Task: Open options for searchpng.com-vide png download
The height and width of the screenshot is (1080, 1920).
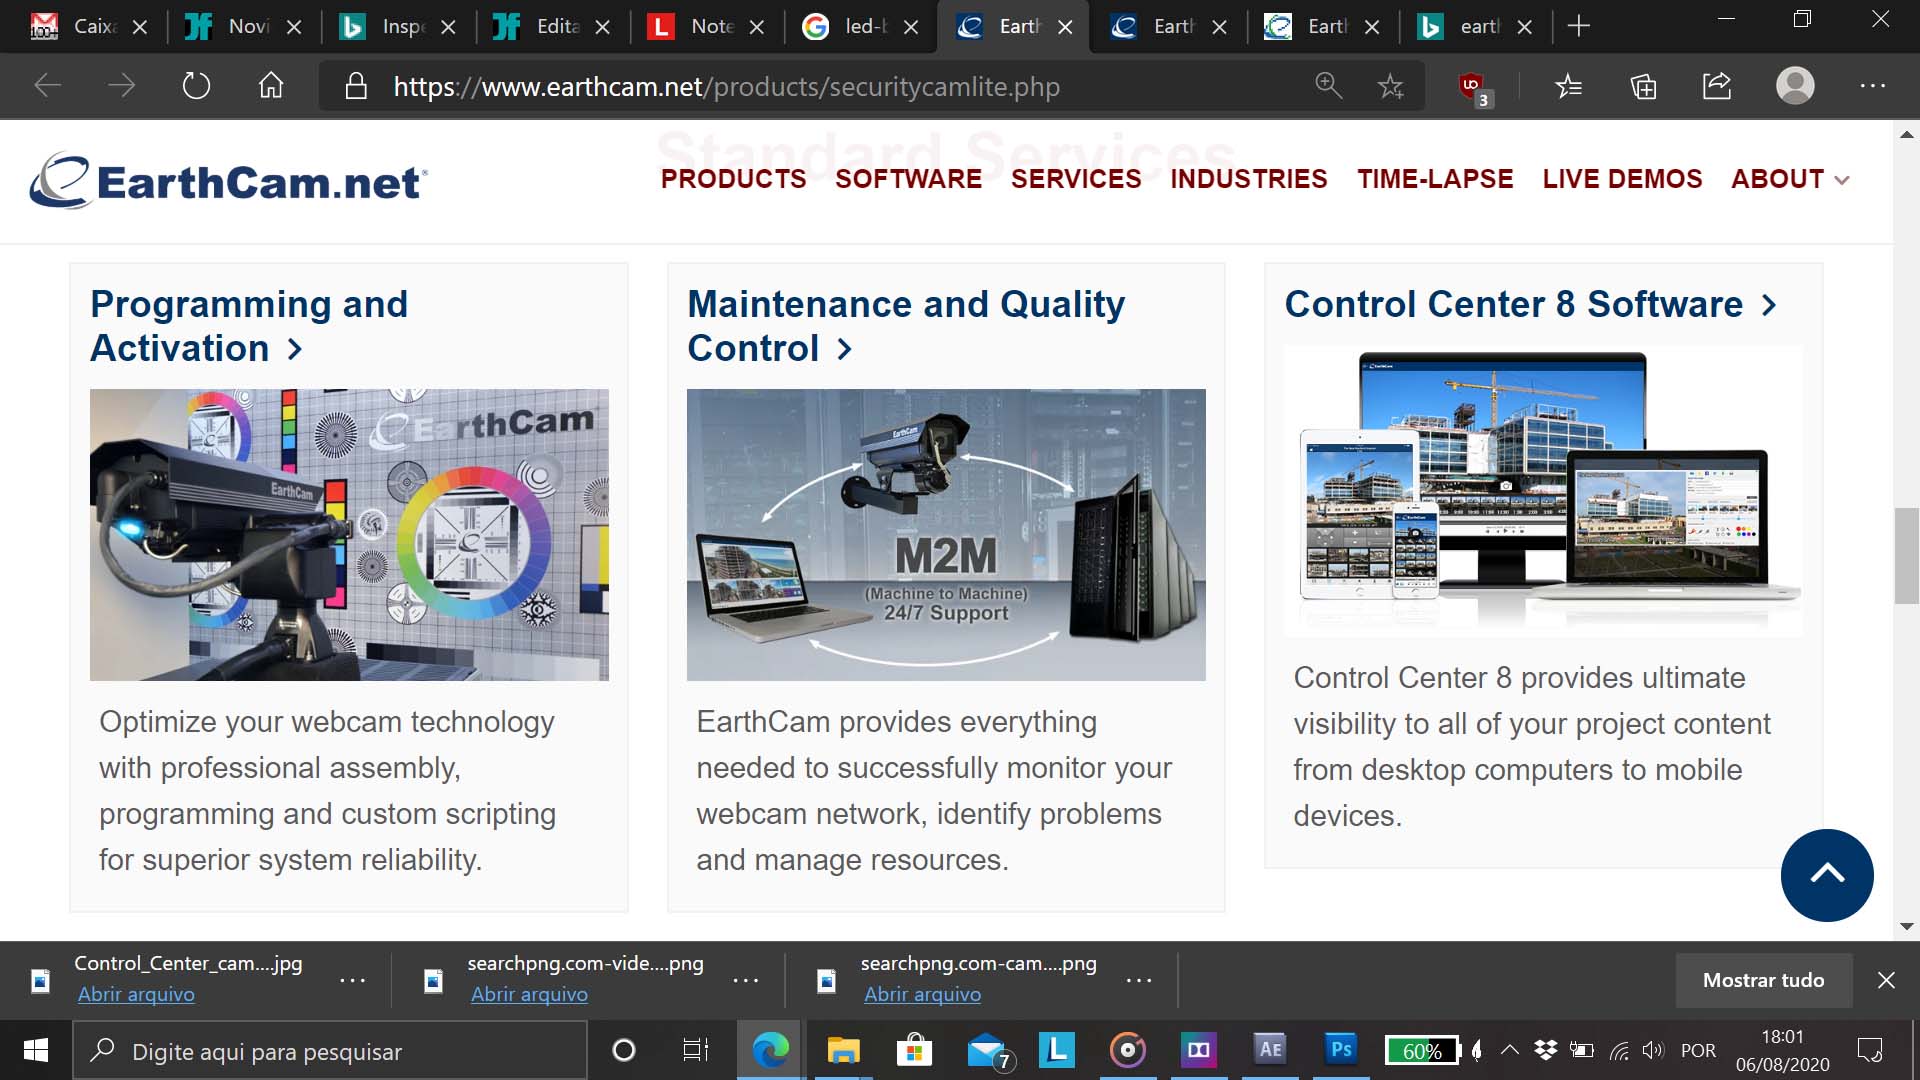Action: 745,981
